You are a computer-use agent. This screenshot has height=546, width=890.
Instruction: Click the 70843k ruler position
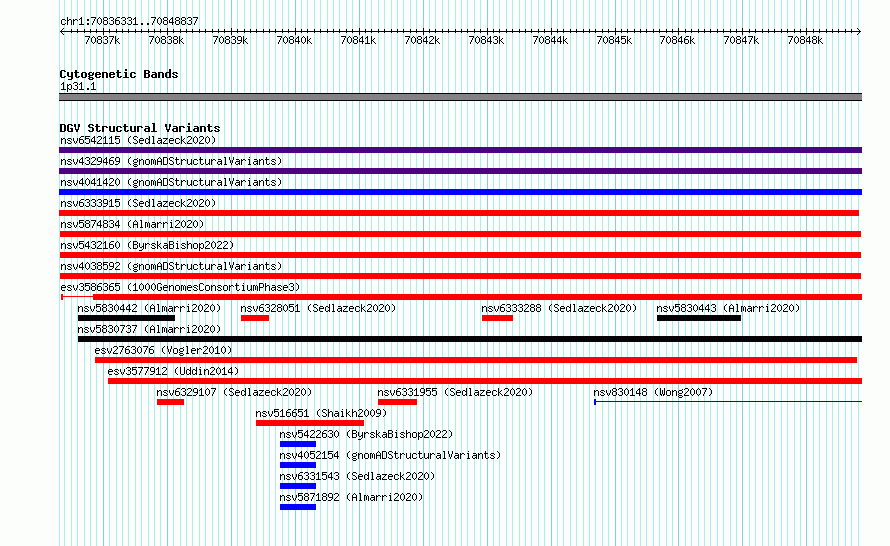[486, 40]
